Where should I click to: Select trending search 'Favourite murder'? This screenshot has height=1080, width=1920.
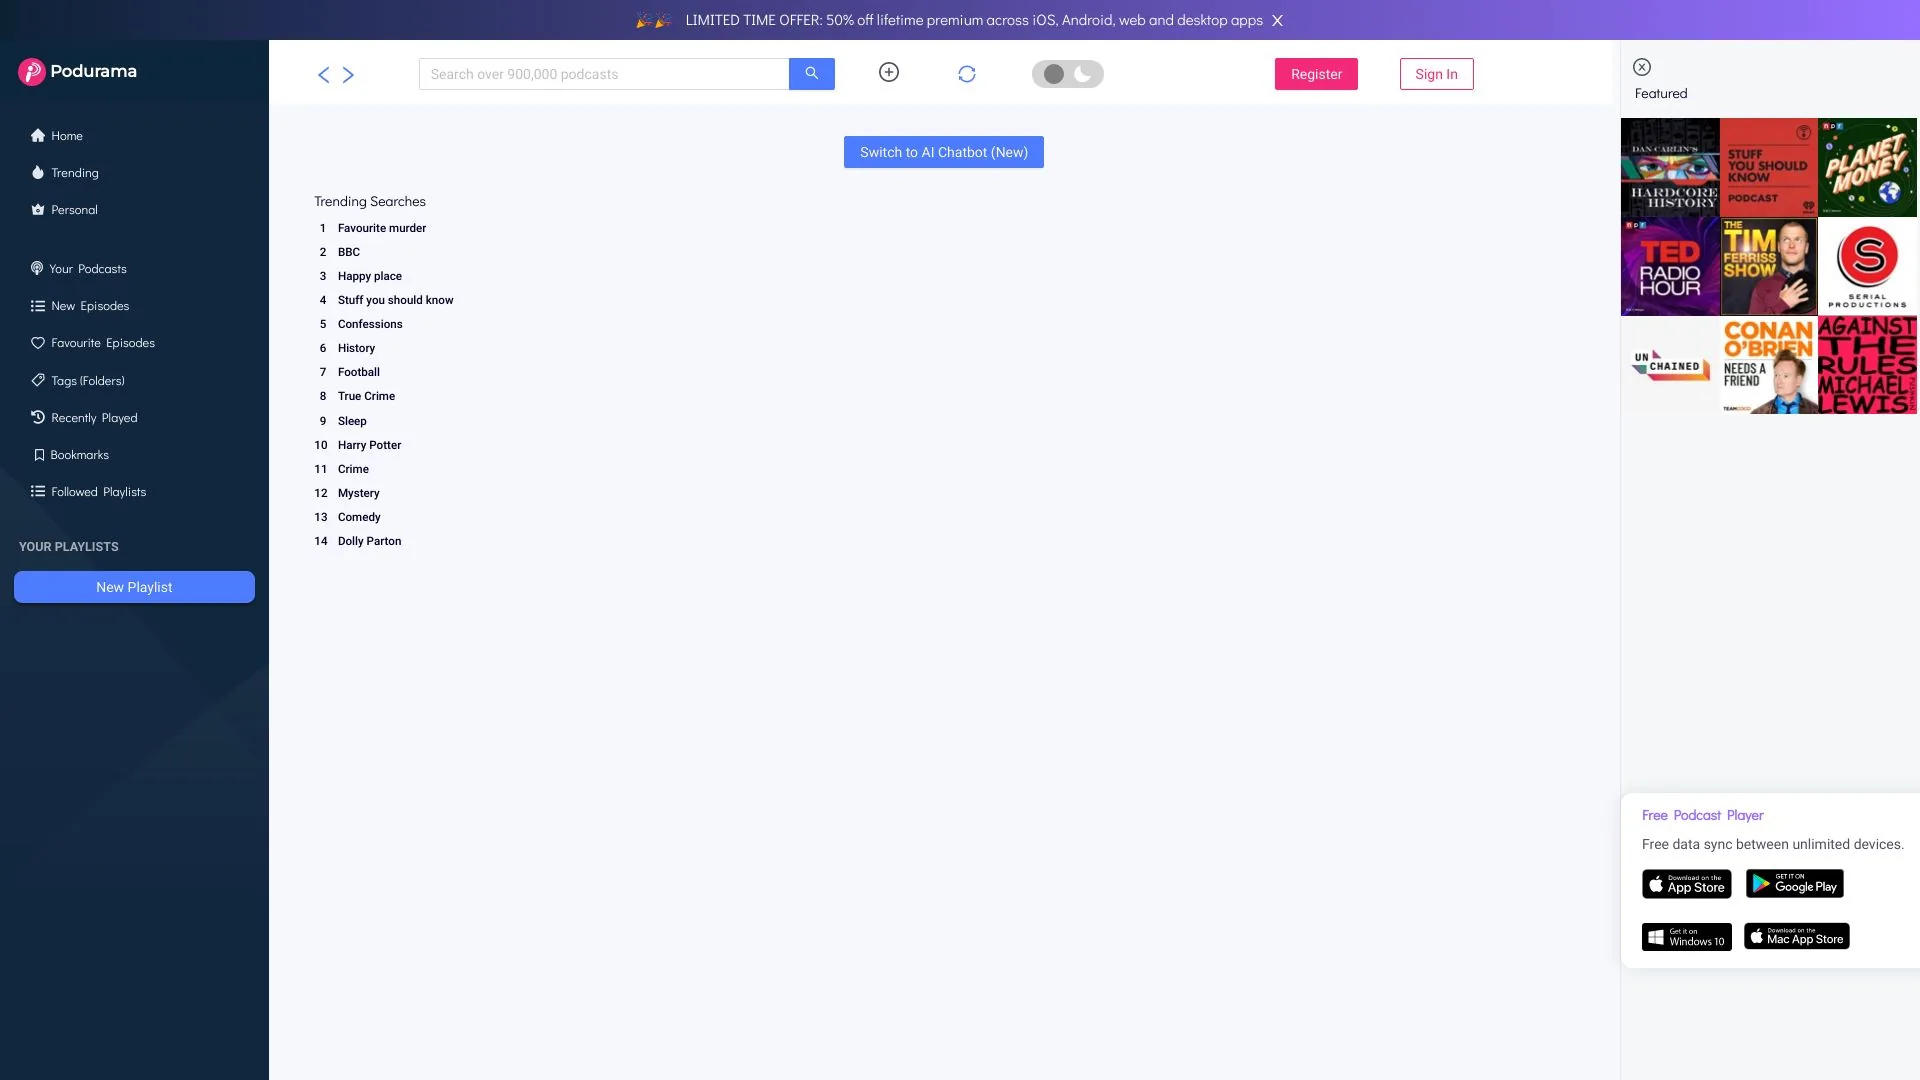coord(382,228)
